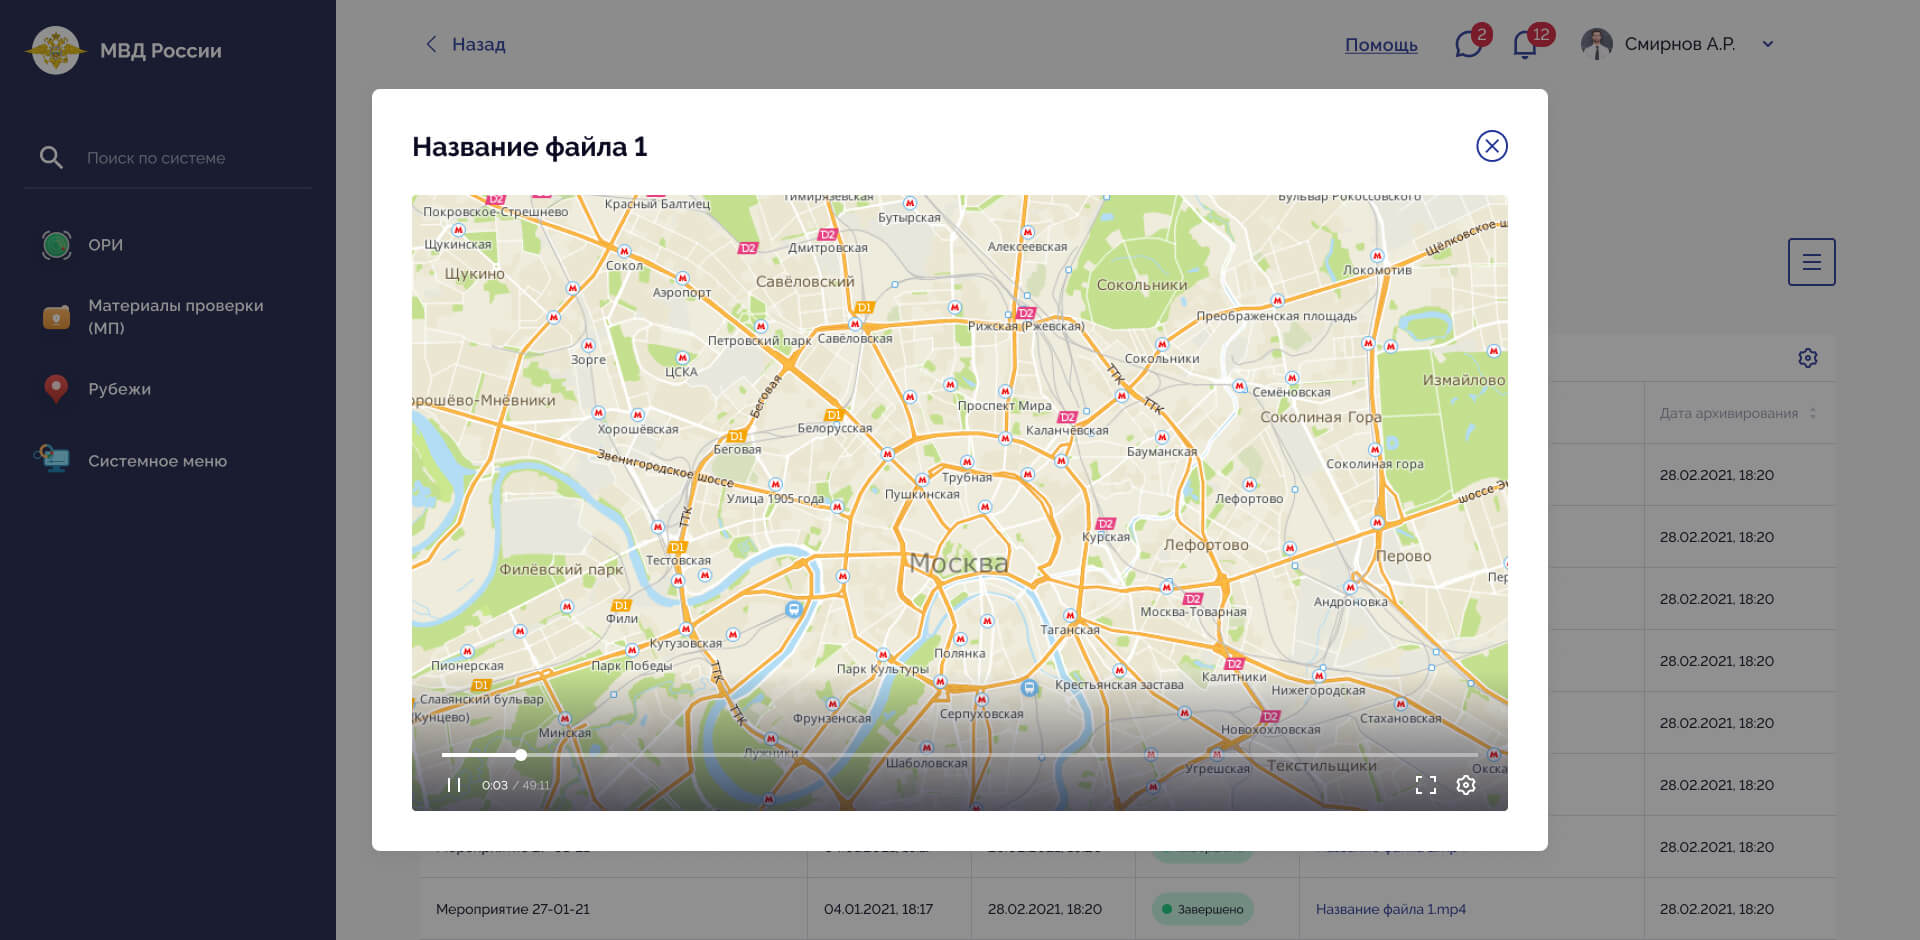1920x940 pixels.
Task: Click the Москва label on map
Action: click(x=958, y=563)
